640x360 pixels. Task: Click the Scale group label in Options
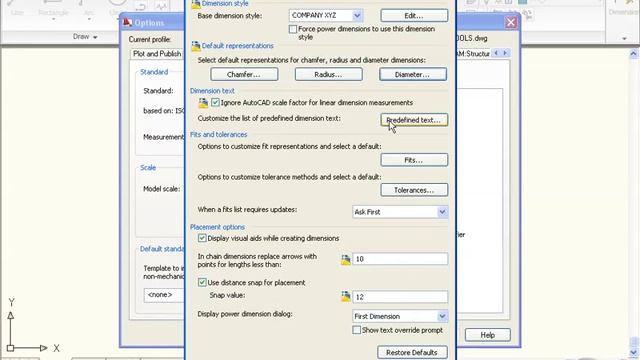[x=148, y=167]
